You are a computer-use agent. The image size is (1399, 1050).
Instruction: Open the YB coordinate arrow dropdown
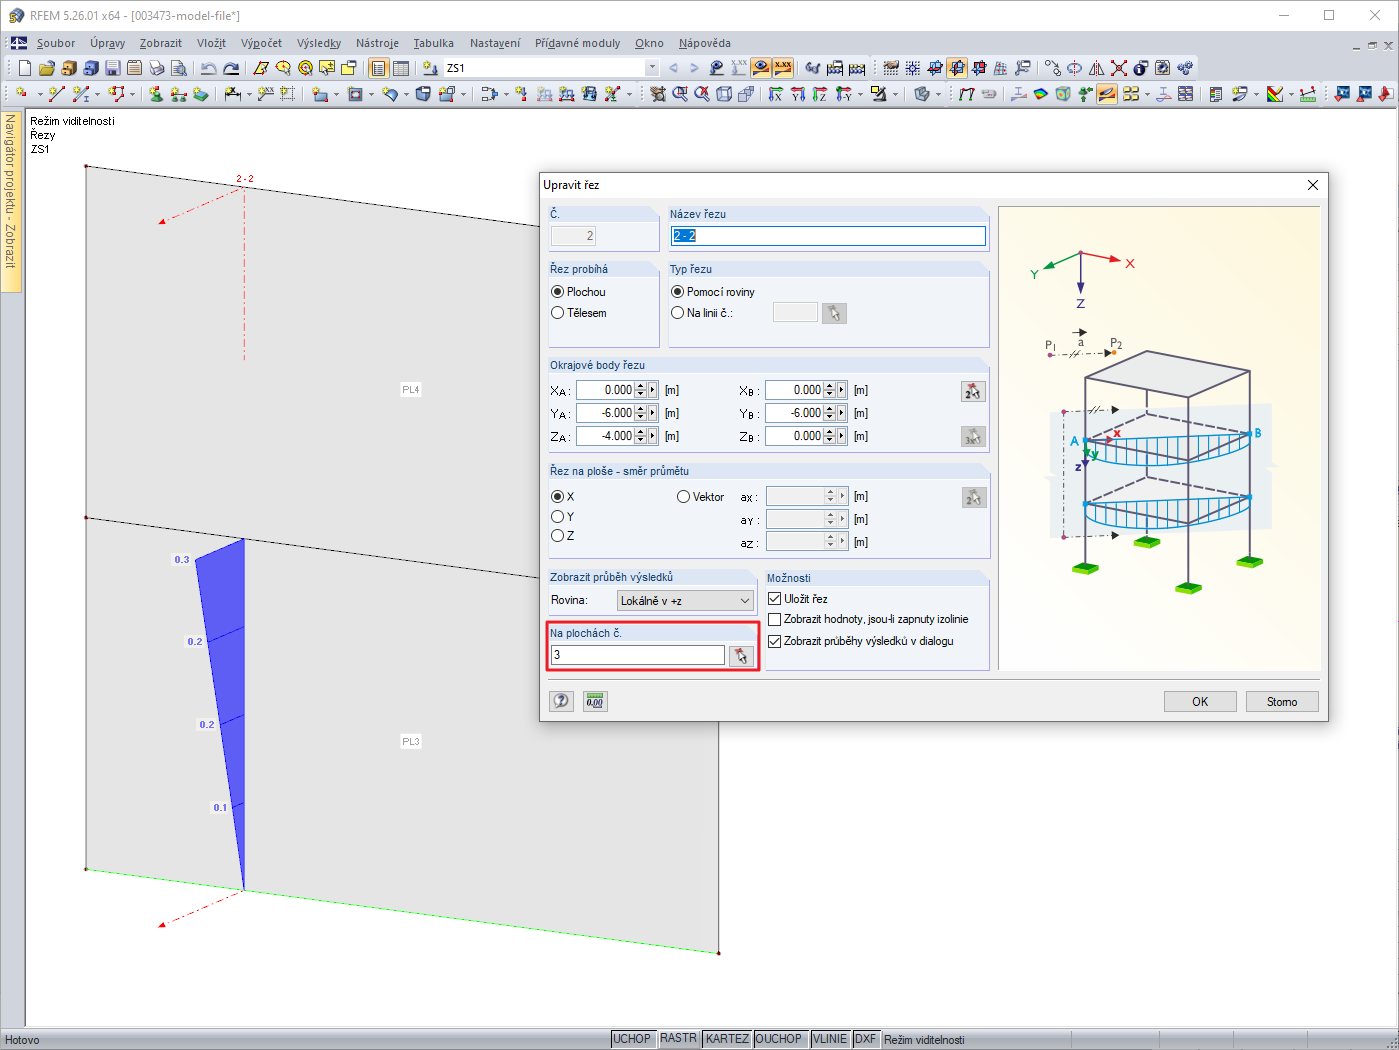[842, 413]
